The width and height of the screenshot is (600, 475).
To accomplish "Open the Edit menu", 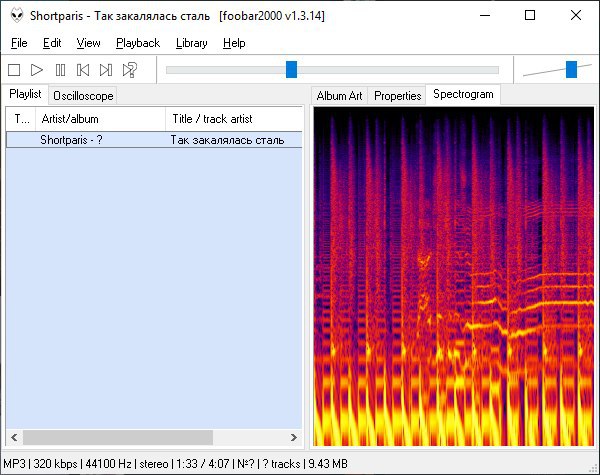I will (x=52, y=43).
